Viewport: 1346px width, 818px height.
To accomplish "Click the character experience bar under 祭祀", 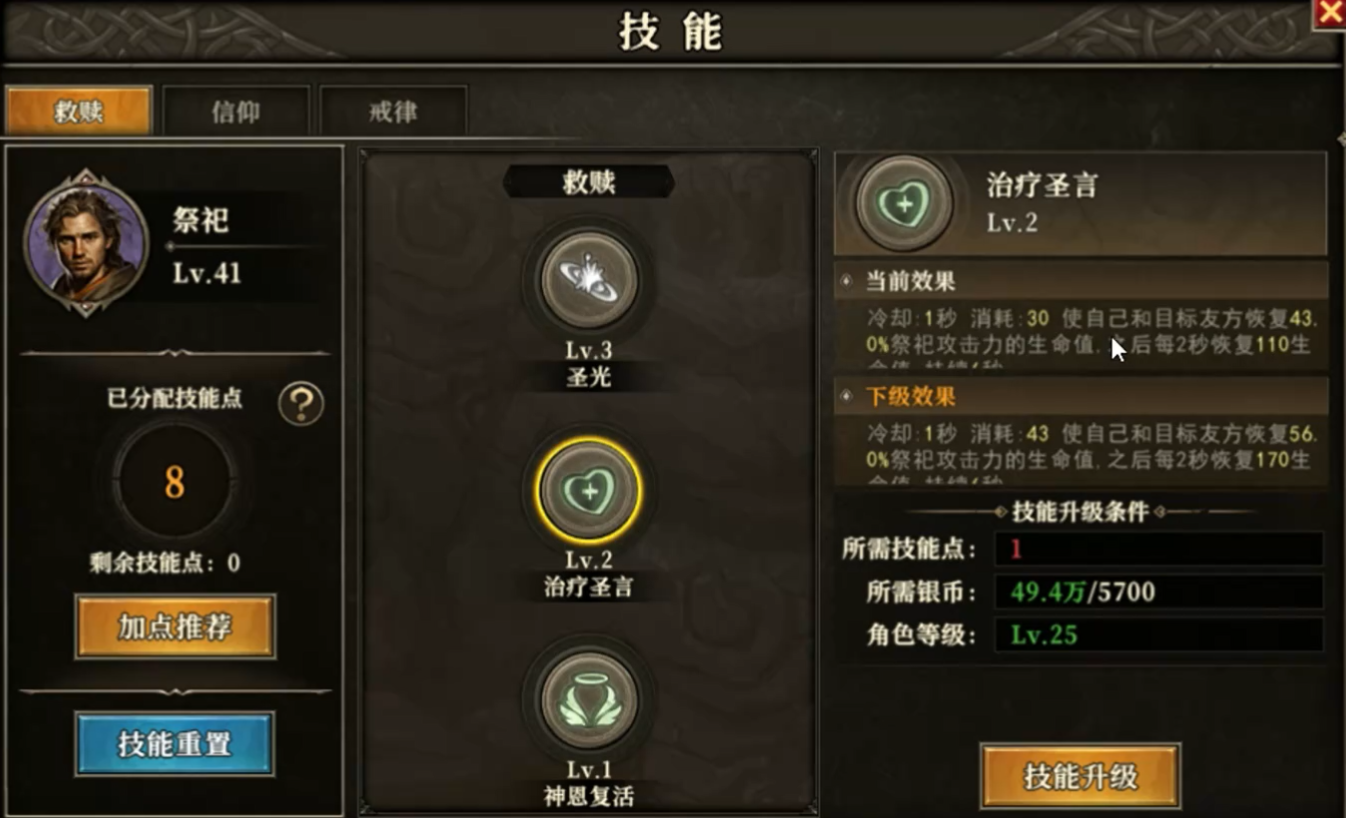I will 246,245.
